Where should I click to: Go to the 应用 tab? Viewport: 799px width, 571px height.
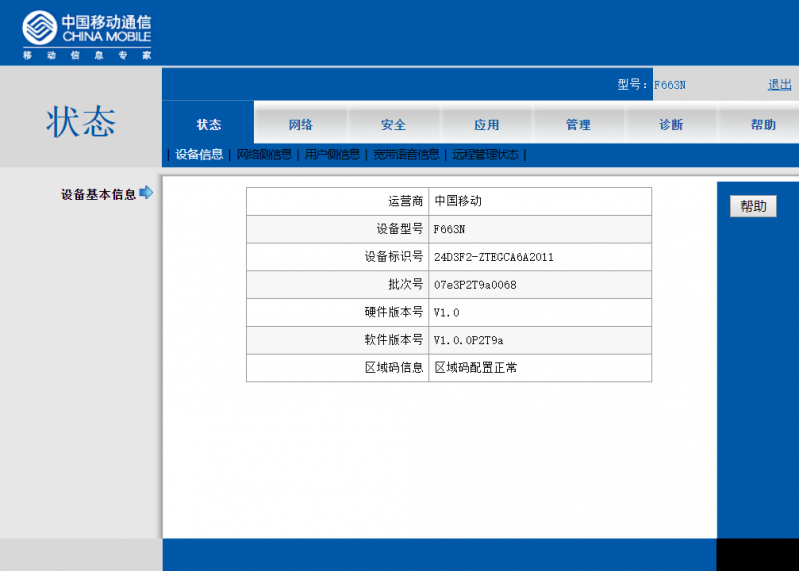pos(486,124)
